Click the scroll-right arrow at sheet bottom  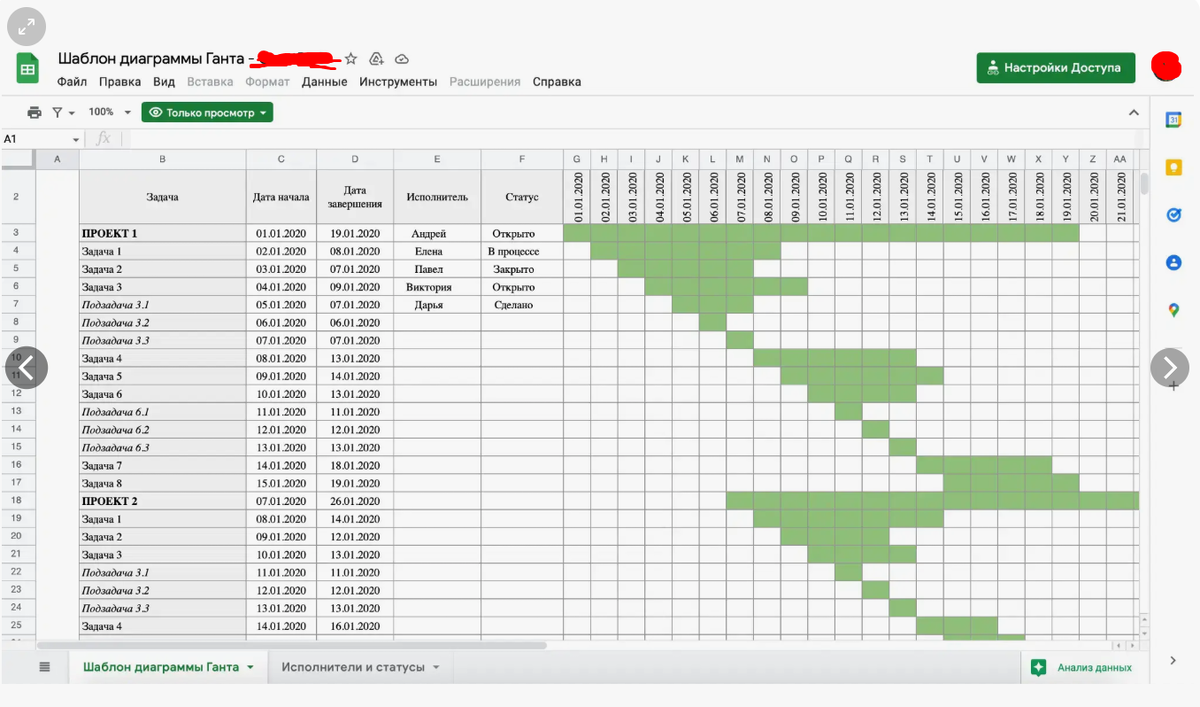tap(1132, 645)
